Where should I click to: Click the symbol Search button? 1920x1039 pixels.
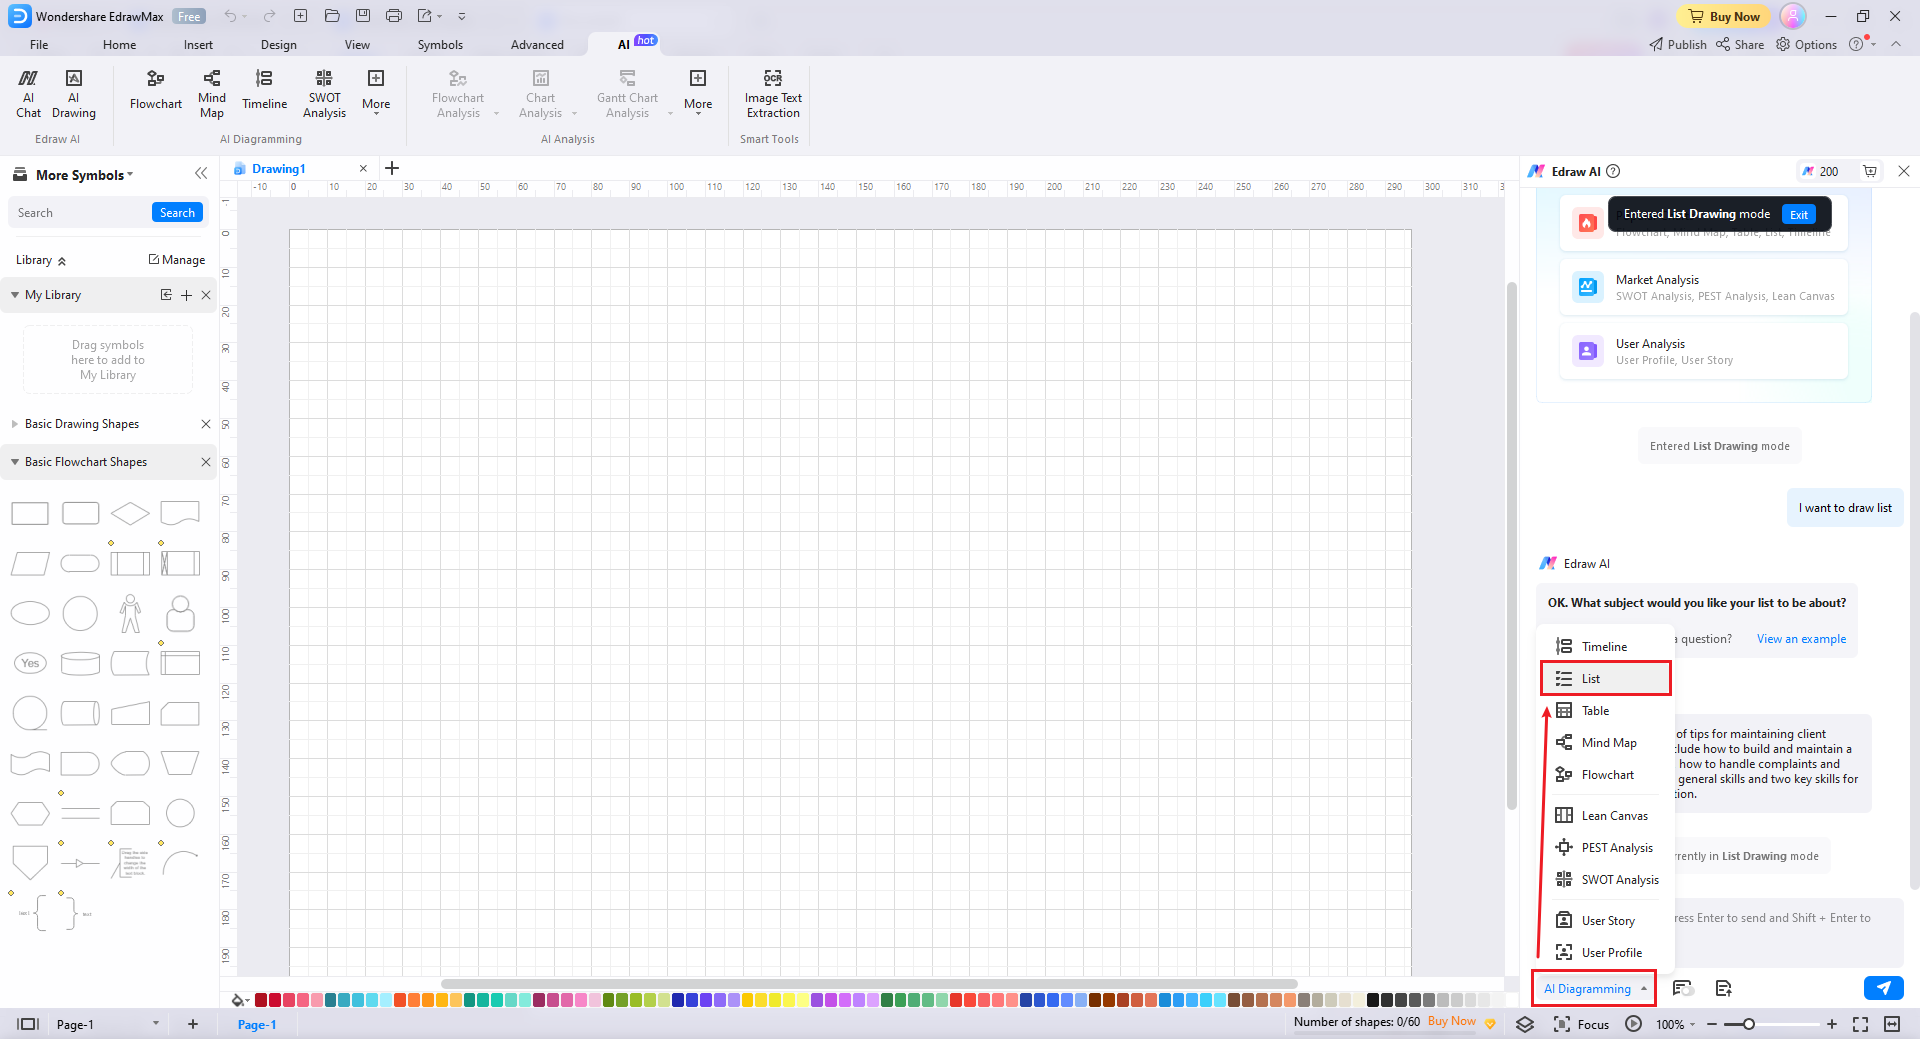[x=177, y=212]
